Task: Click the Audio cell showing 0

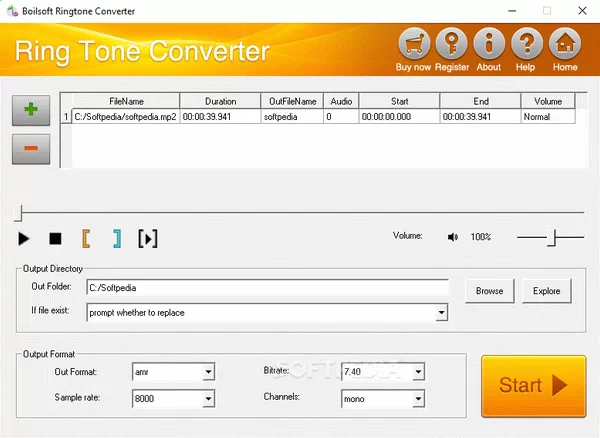Action: coord(341,117)
